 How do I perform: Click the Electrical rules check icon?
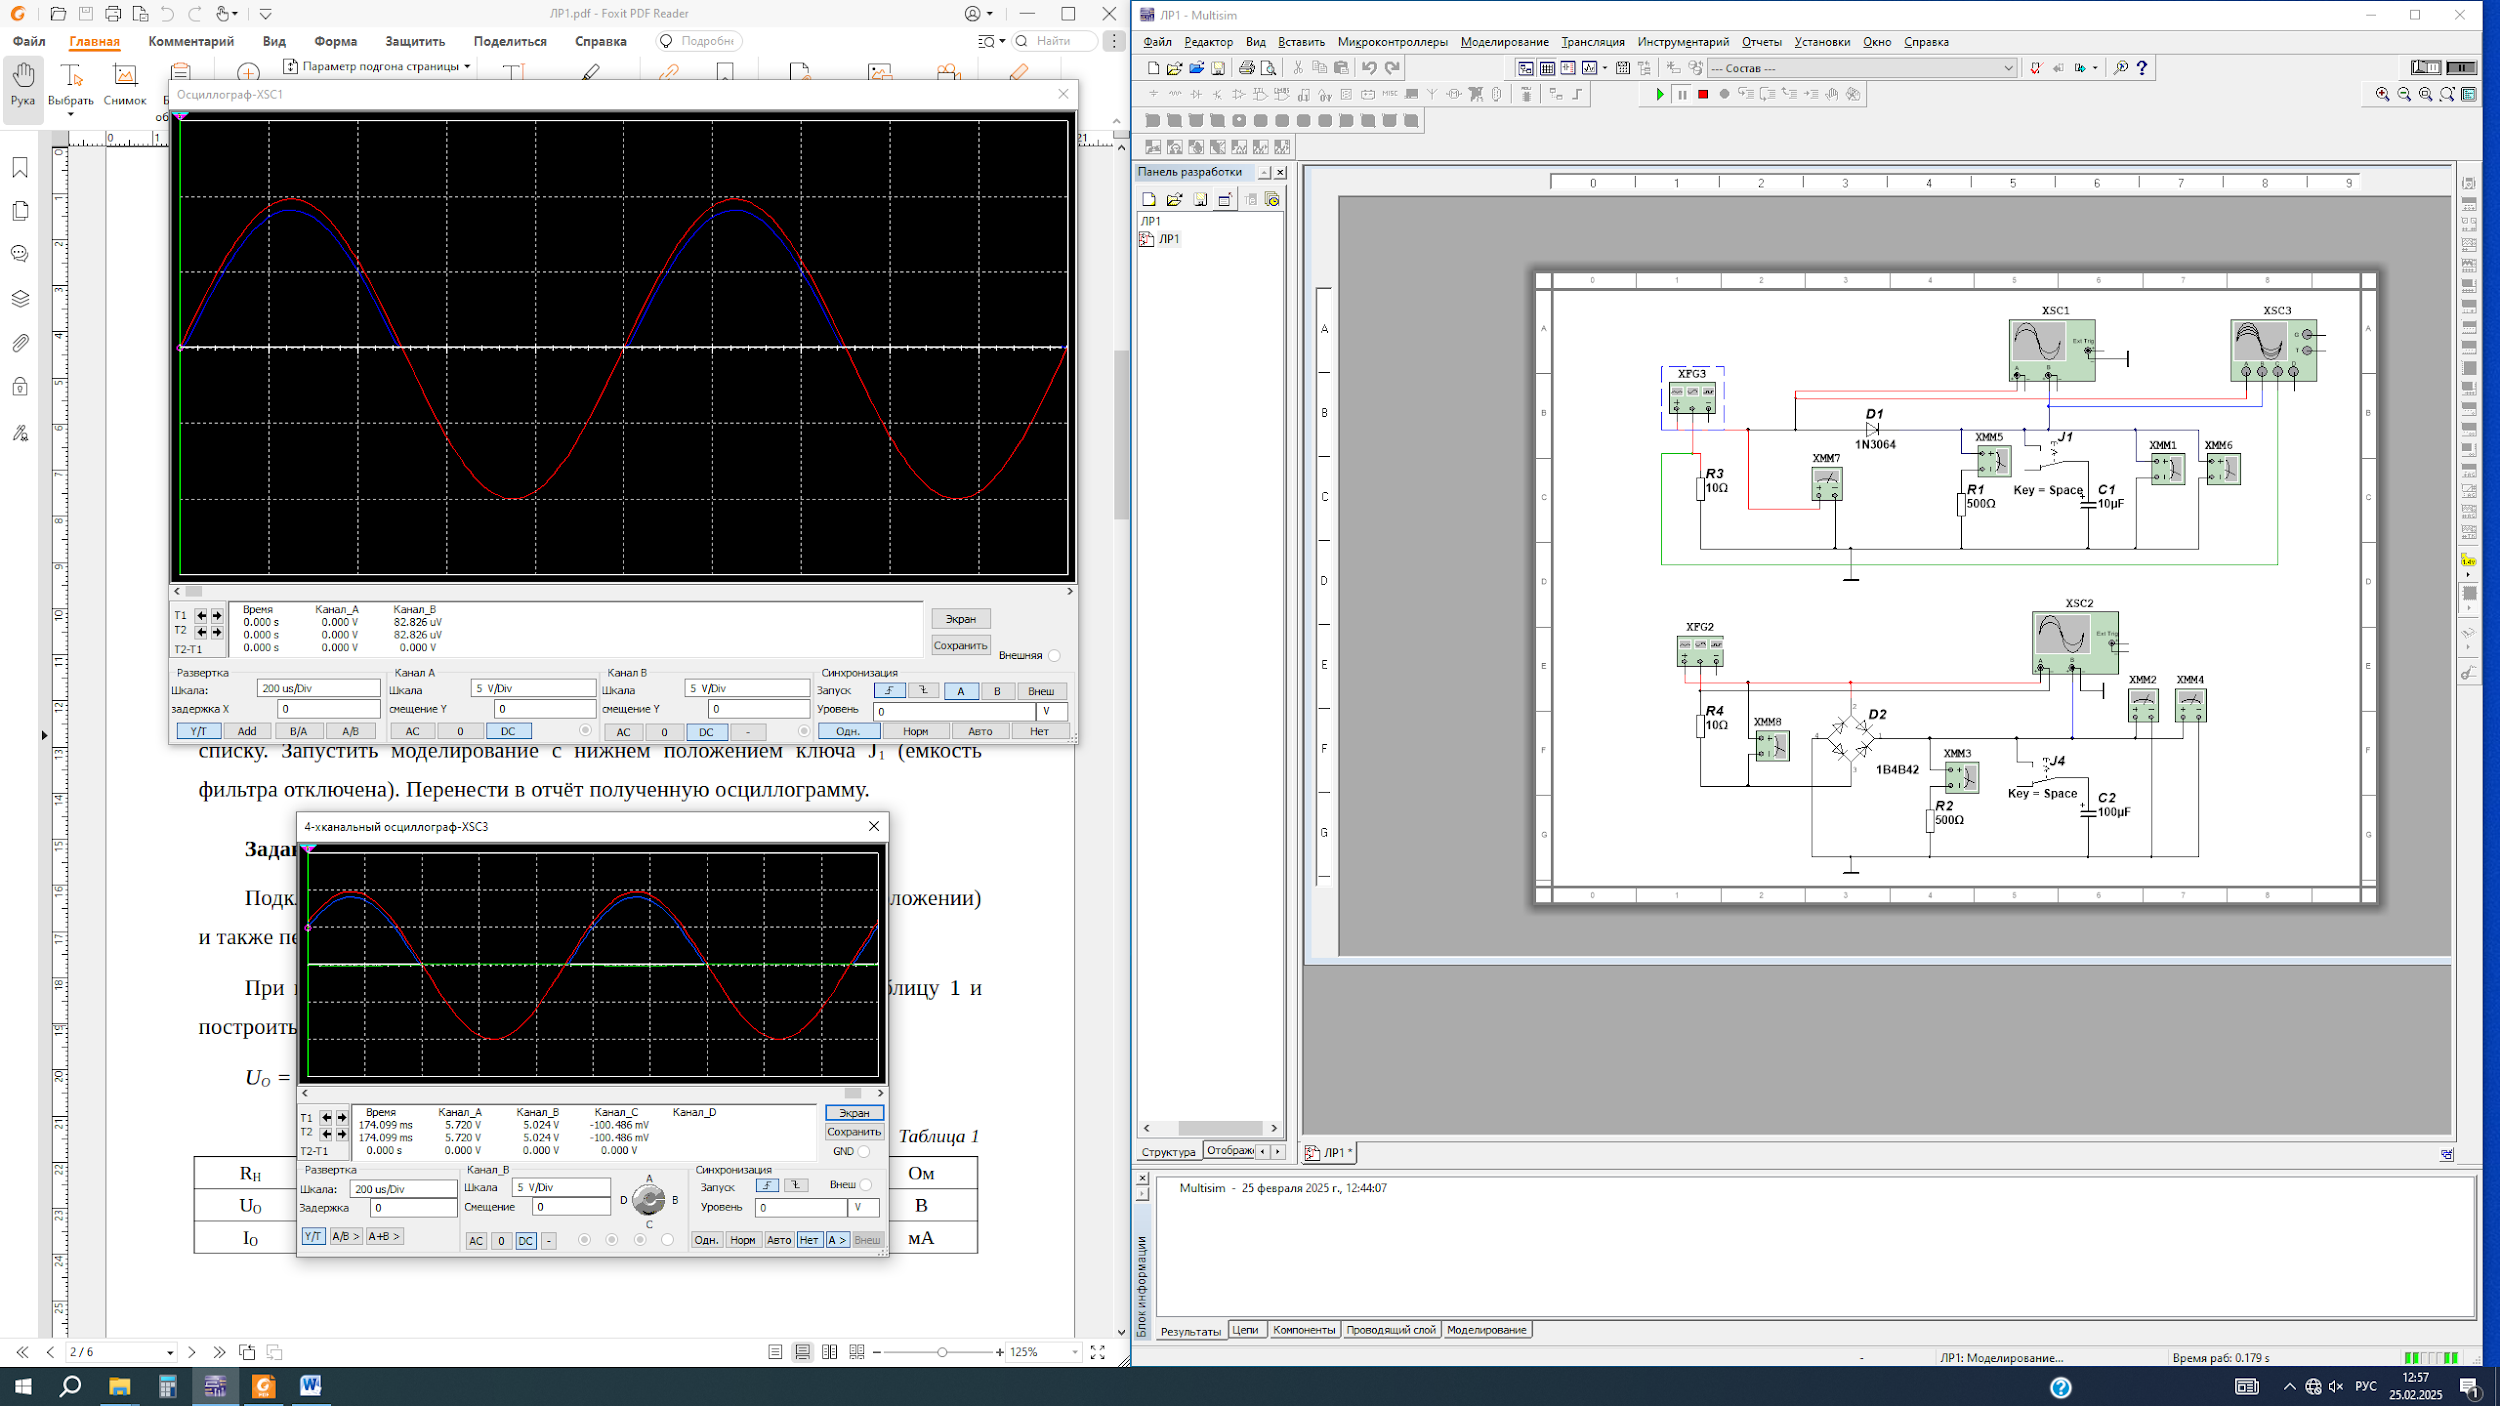tap(2035, 68)
